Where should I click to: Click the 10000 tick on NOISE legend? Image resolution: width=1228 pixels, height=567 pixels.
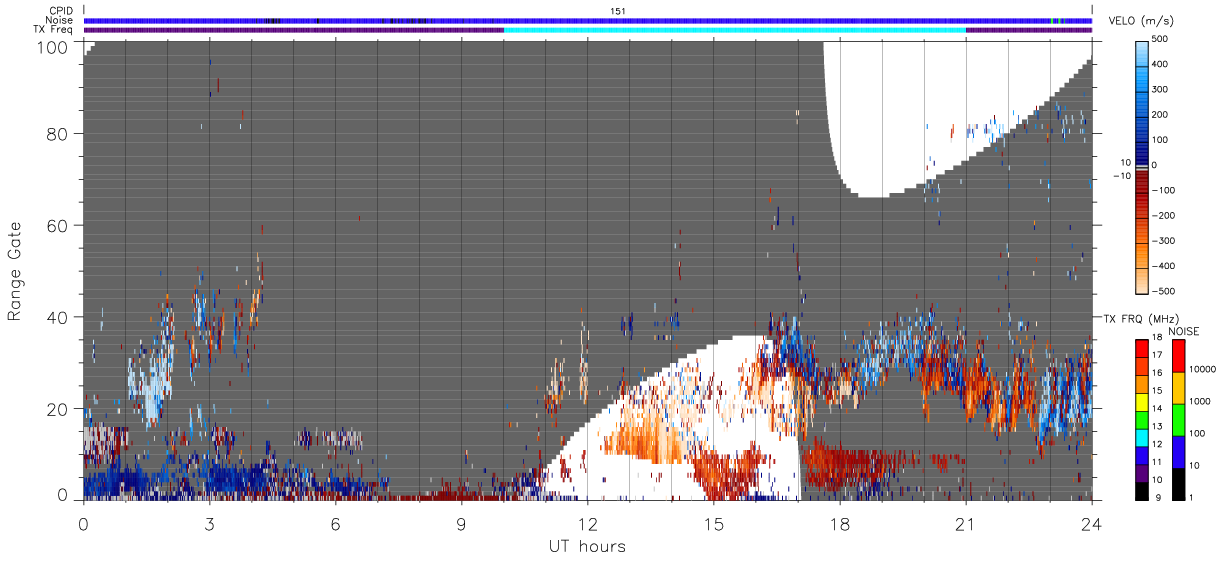point(1202,370)
